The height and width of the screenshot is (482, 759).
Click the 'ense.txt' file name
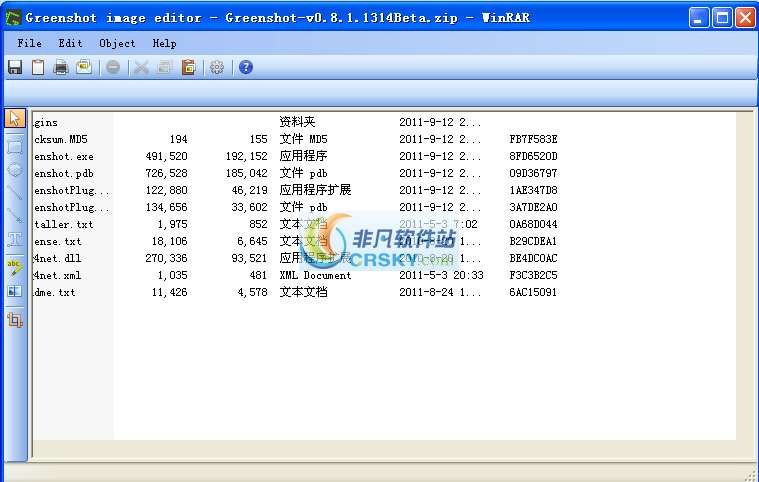tap(58, 241)
